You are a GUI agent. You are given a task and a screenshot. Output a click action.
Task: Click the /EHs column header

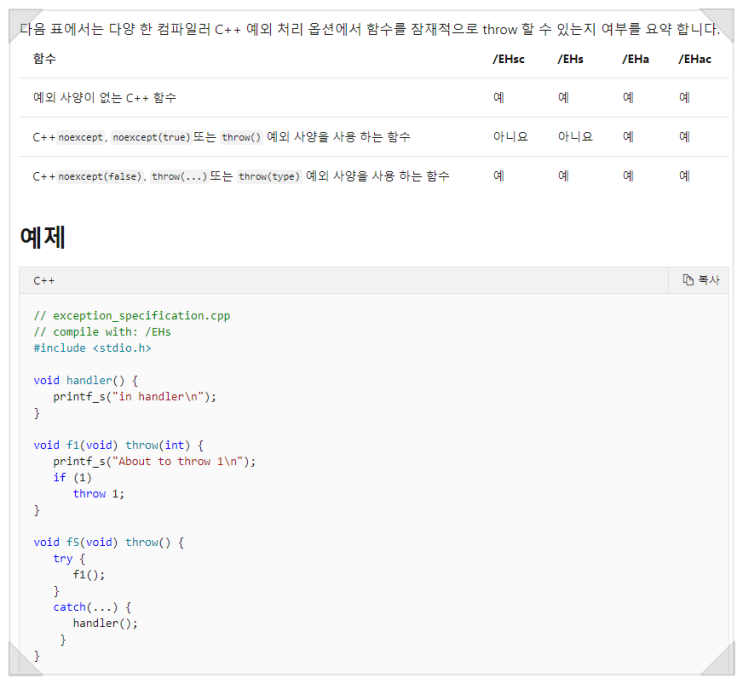pyautogui.click(x=571, y=59)
